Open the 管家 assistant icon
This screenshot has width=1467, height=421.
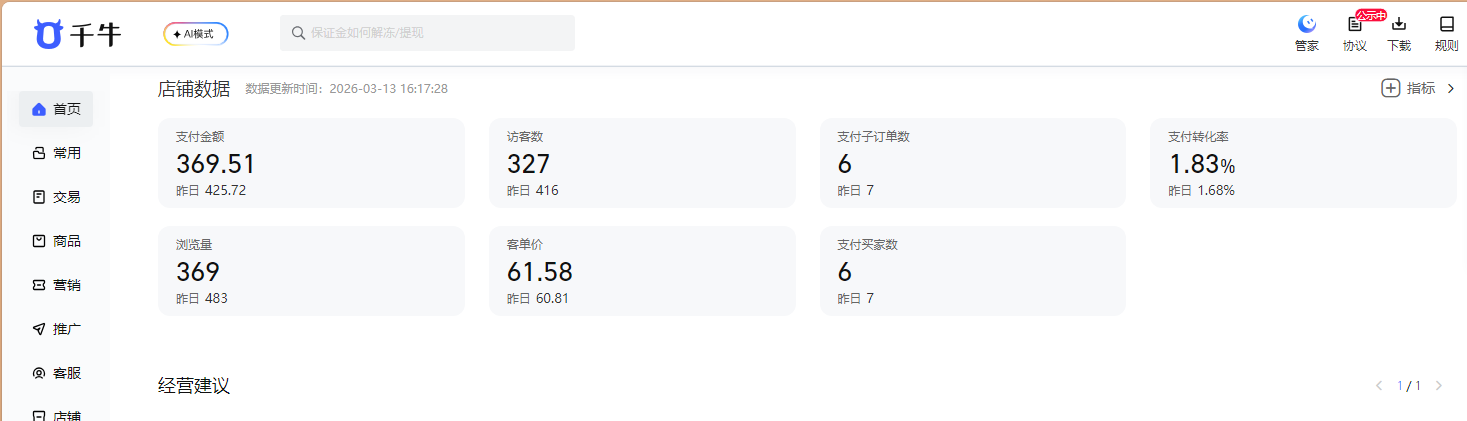pos(1307,24)
